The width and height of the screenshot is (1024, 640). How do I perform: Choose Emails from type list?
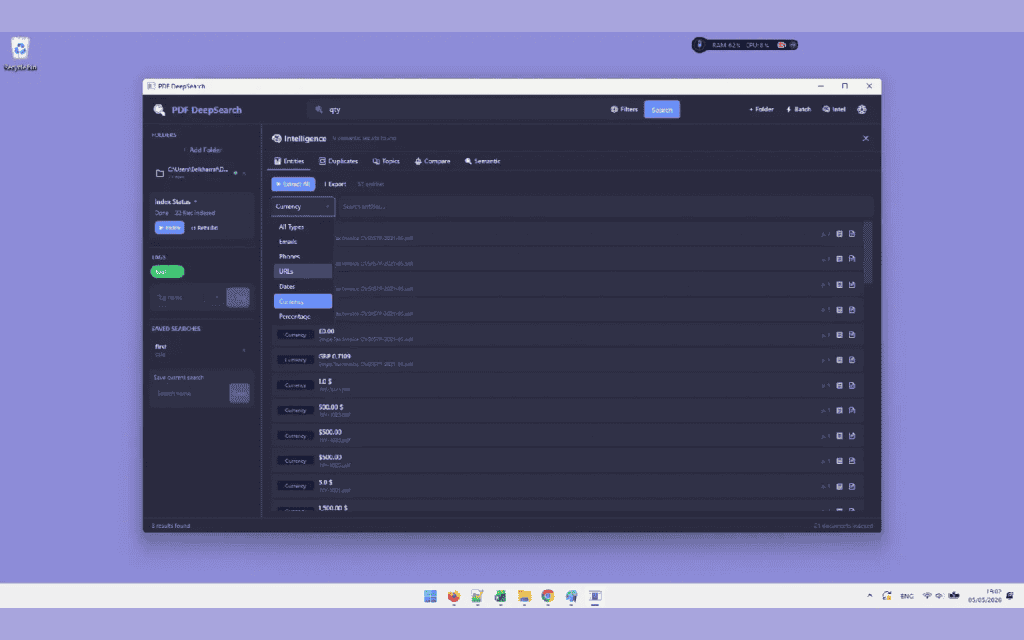pos(303,242)
